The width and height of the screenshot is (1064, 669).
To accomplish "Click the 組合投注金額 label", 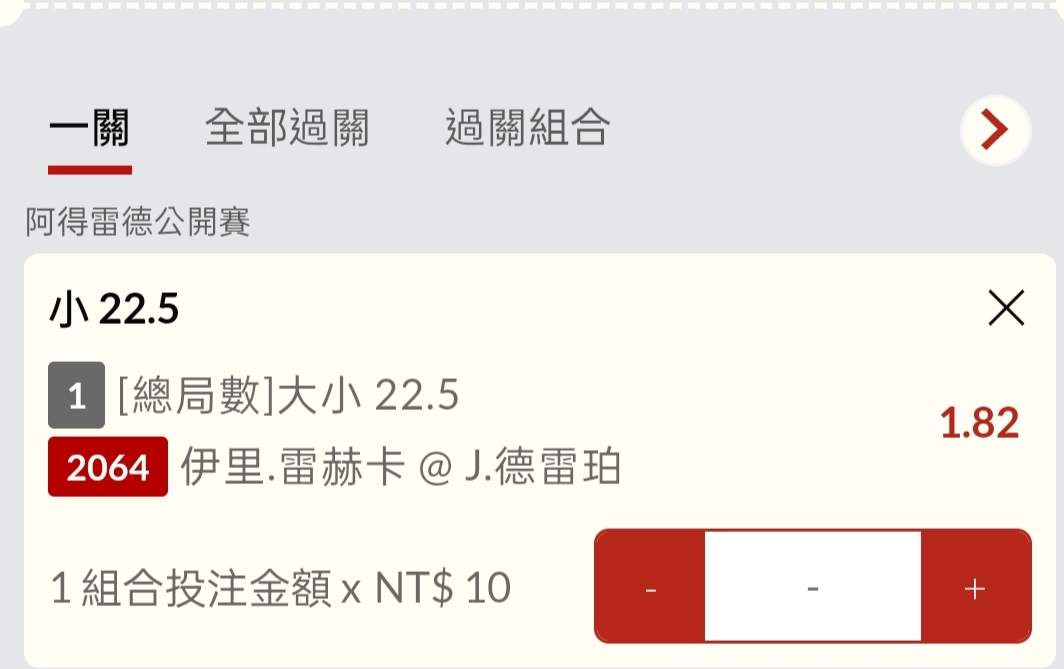I will (x=205, y=589).
